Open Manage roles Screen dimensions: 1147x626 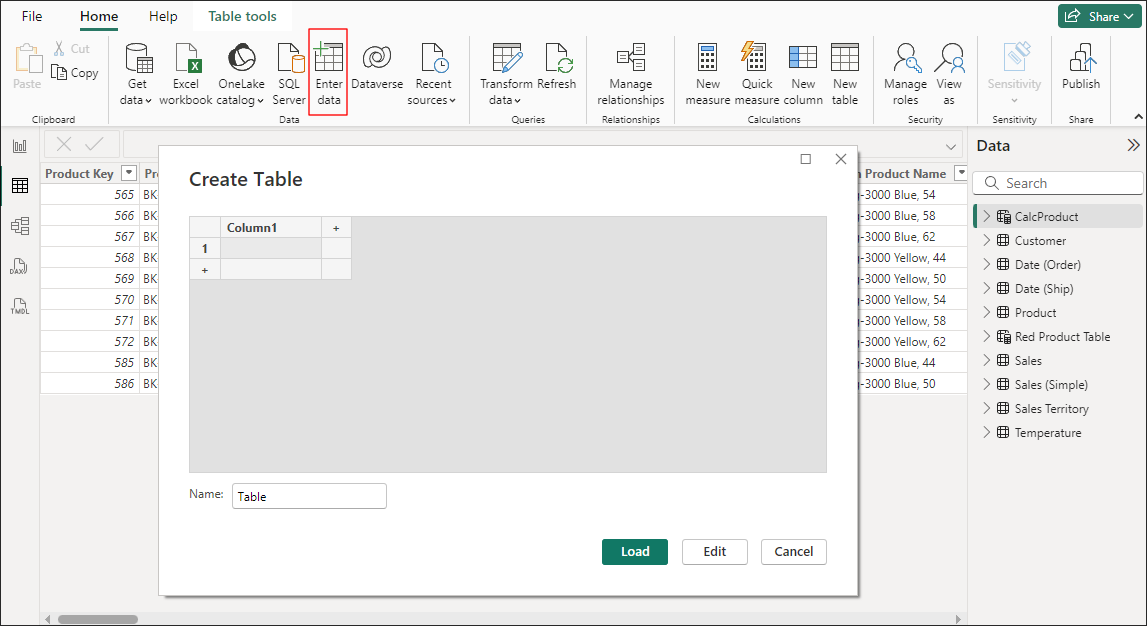point(905,73)
